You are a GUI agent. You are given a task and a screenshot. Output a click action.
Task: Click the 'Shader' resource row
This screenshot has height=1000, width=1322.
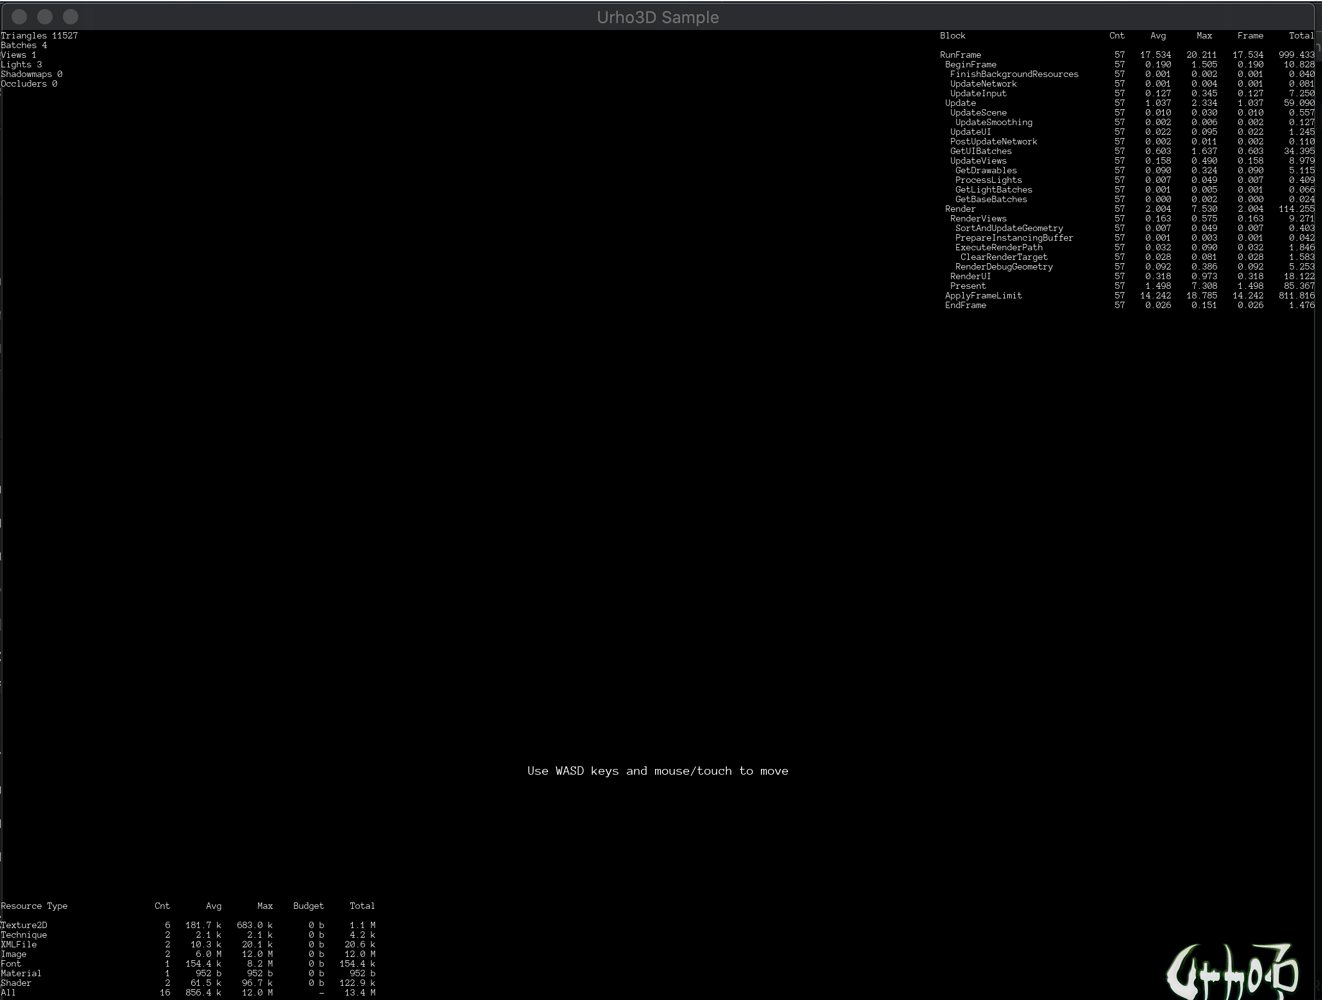(188, 984)
